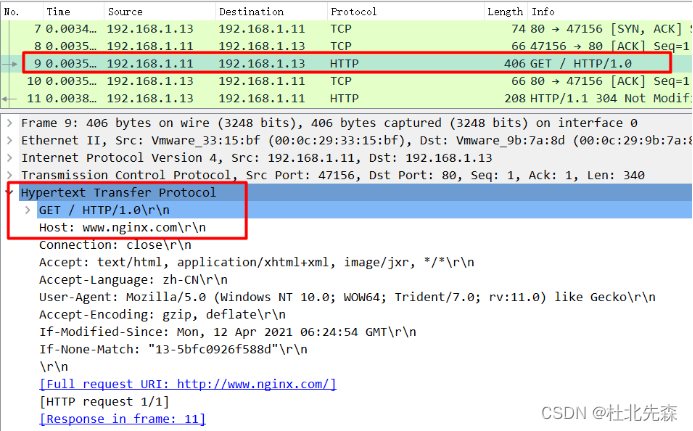Select the If-Modified-Since header line
693x431 pixels.
(x=228, y=332)
